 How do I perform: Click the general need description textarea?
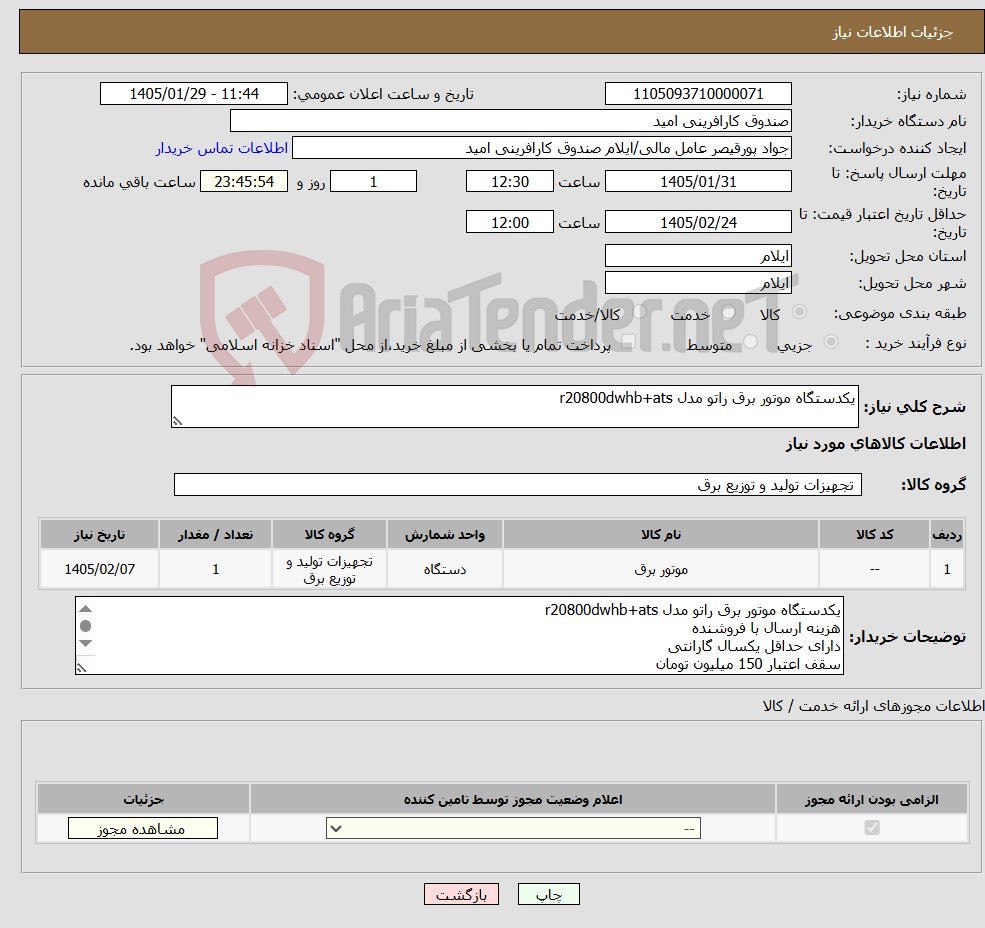pyautogui.click(x=514, y=407)
